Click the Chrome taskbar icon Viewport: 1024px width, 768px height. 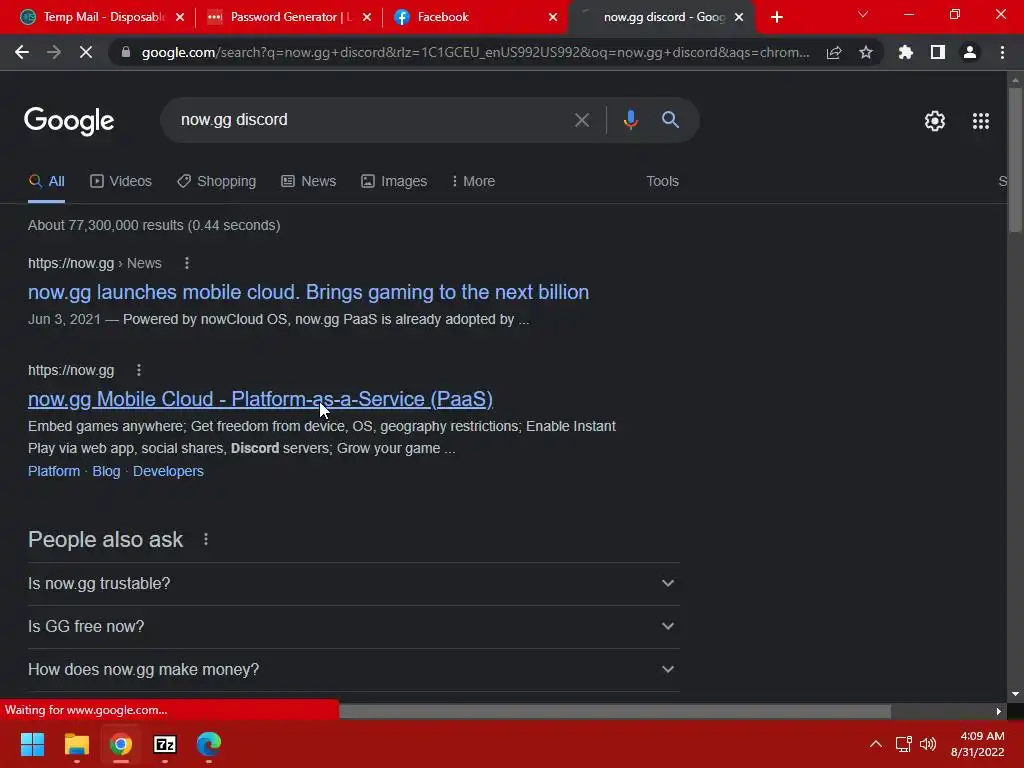(x=121, y=744)
